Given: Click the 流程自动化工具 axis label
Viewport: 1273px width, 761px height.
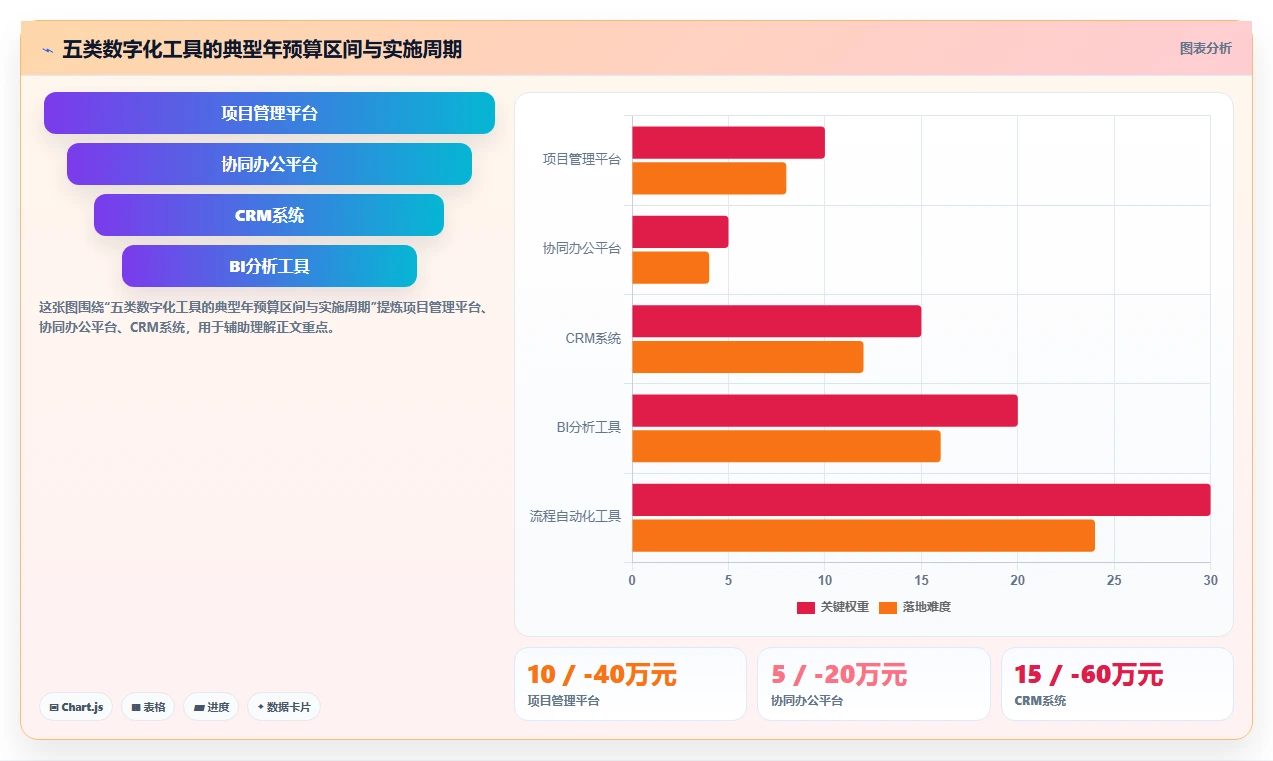Looking at the screenshot, I should [x=575, y=517].
